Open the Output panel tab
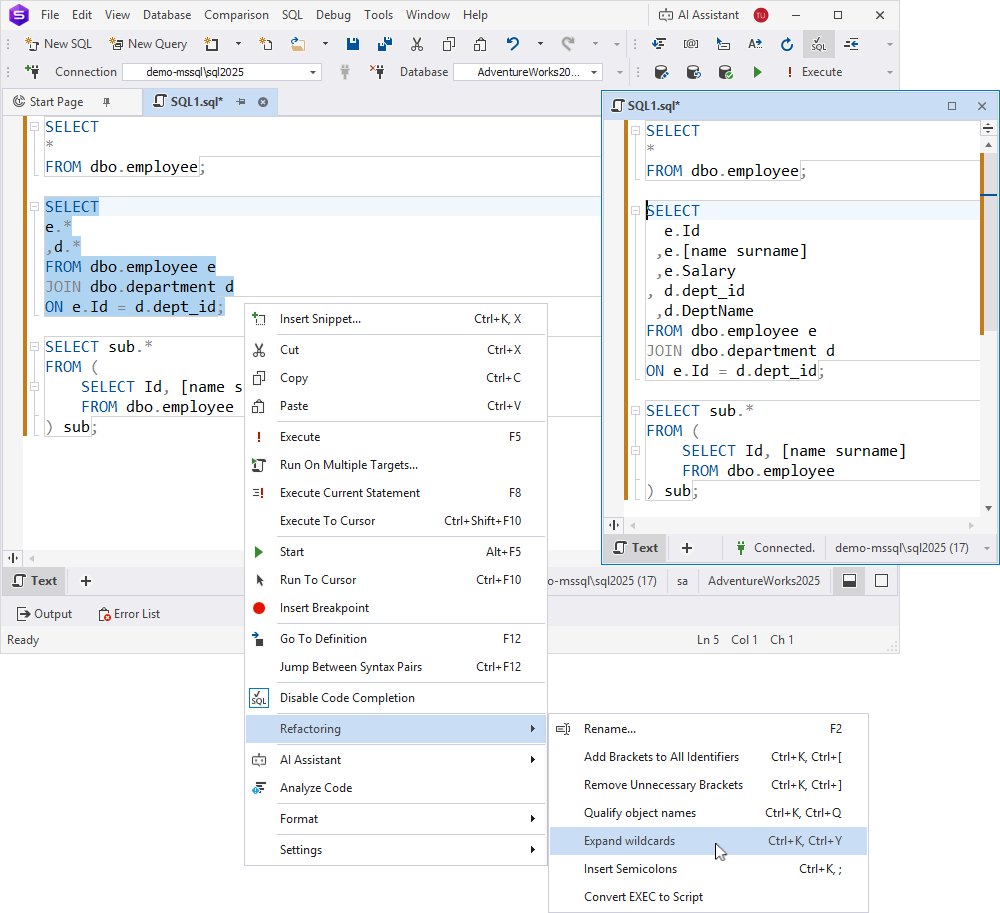Image resolution: width=1000 pixels, height=913 pixels. (x=45, y=614)
